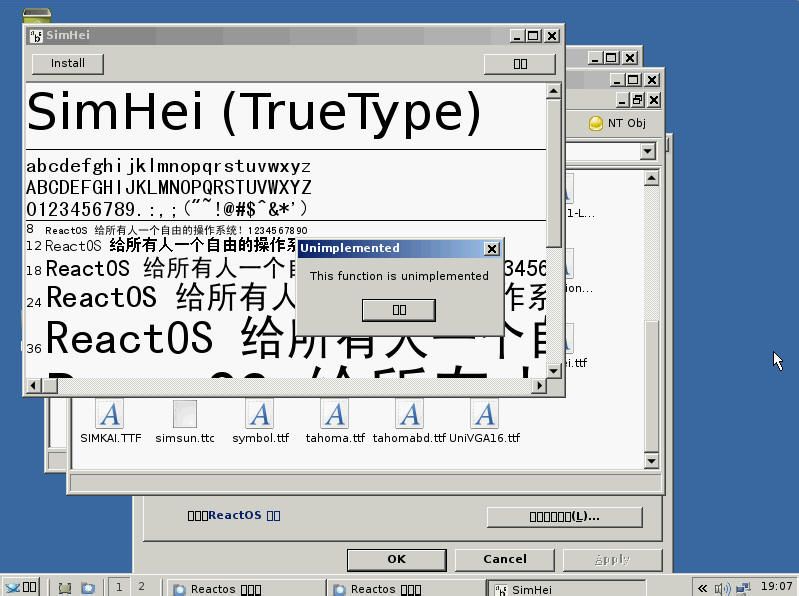Activate SimHei taskbar button
The image size is (799, 596).
pos(566,589)
